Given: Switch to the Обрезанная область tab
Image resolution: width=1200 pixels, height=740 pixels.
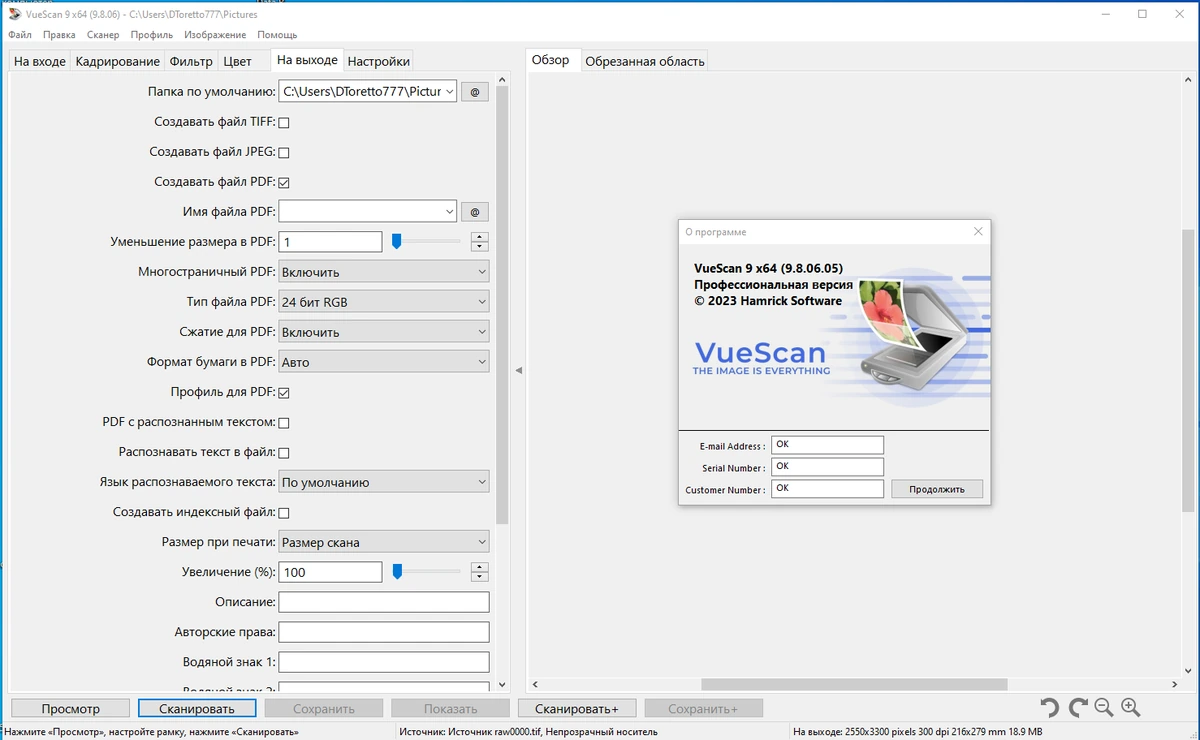Looking at the screenshot, I should [645, 61].
